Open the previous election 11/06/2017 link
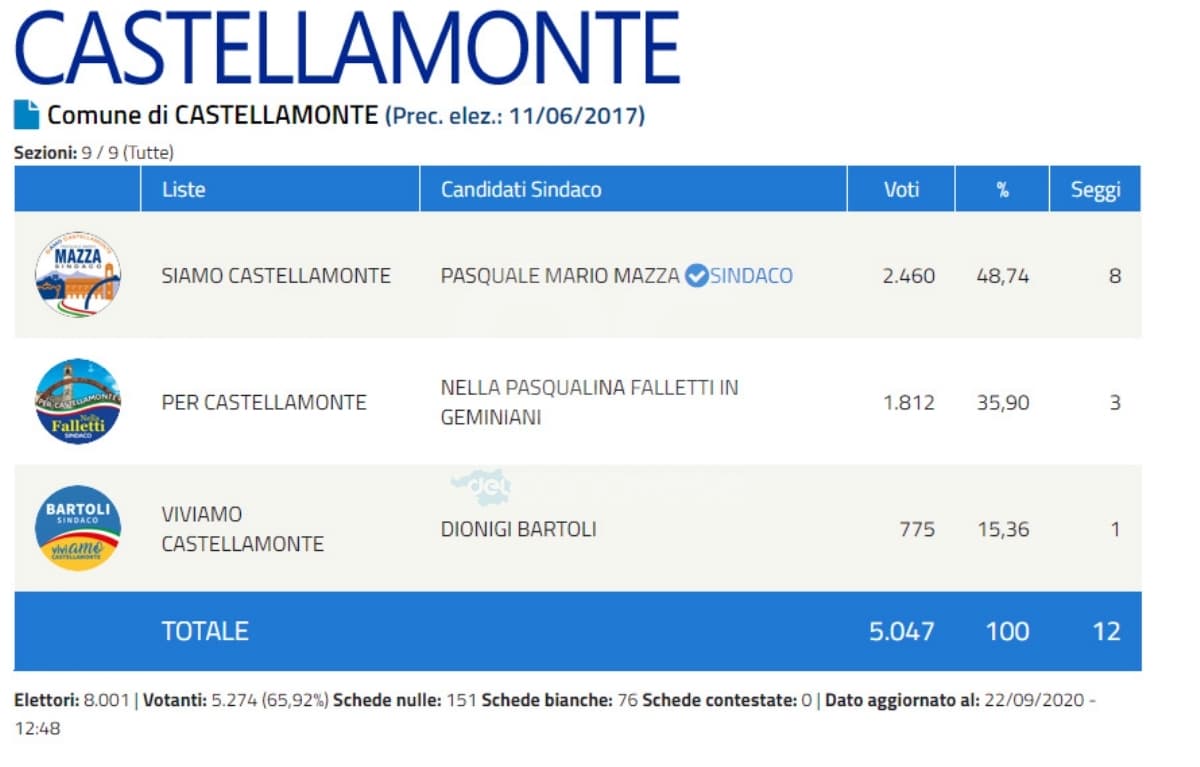Image resolution: width=1200 pixels, height=767 pixels. (x=515, y=116)
